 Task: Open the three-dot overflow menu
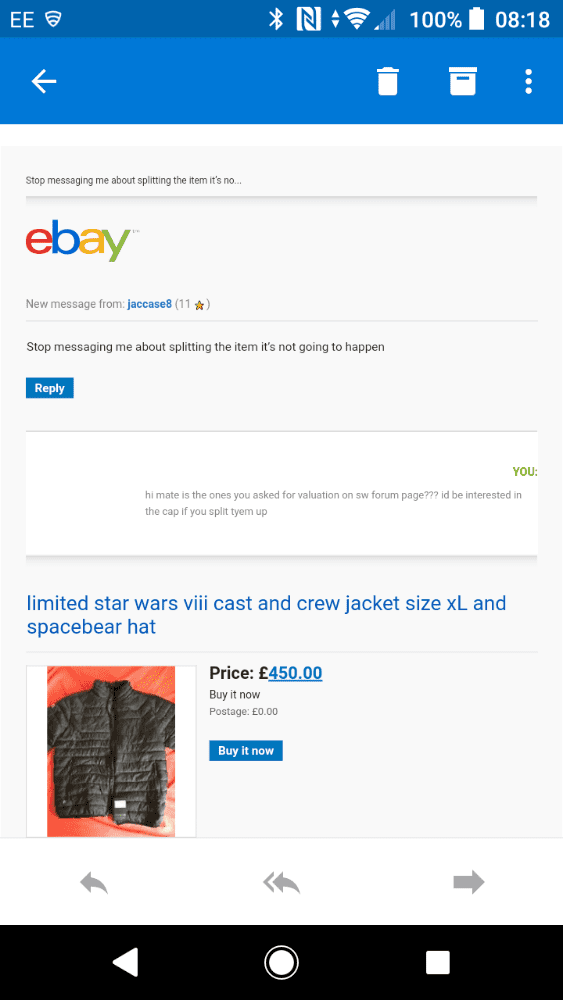(528, 82)
